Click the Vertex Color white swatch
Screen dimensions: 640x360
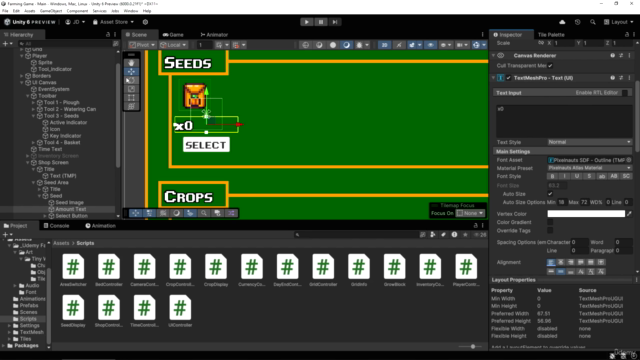pyautogui.click(x=586, y=213)
